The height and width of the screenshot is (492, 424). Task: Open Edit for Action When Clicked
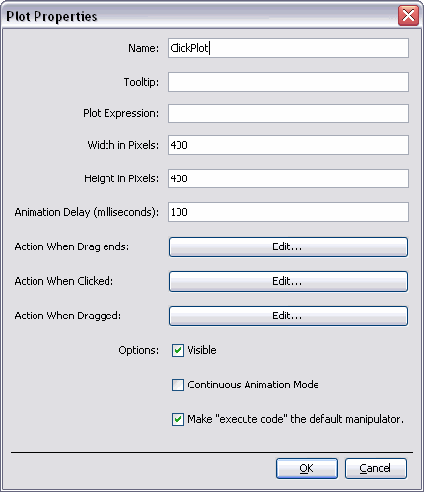click(288, 281)
